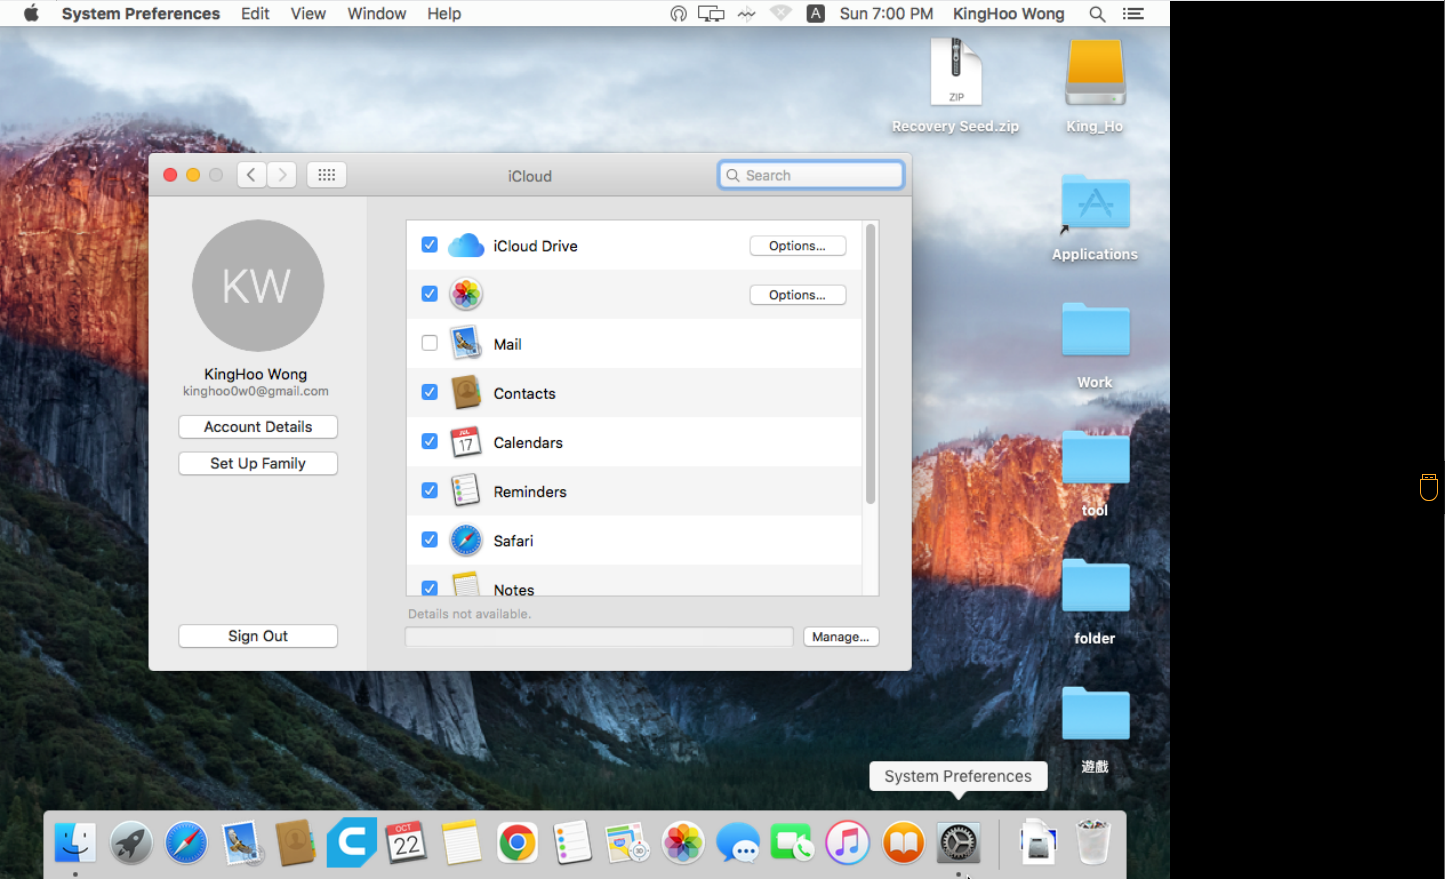This screenshot has width=1445, height=879.
Task: Open the display mirroring menu bar icon
Action: (x=711, y=14)
